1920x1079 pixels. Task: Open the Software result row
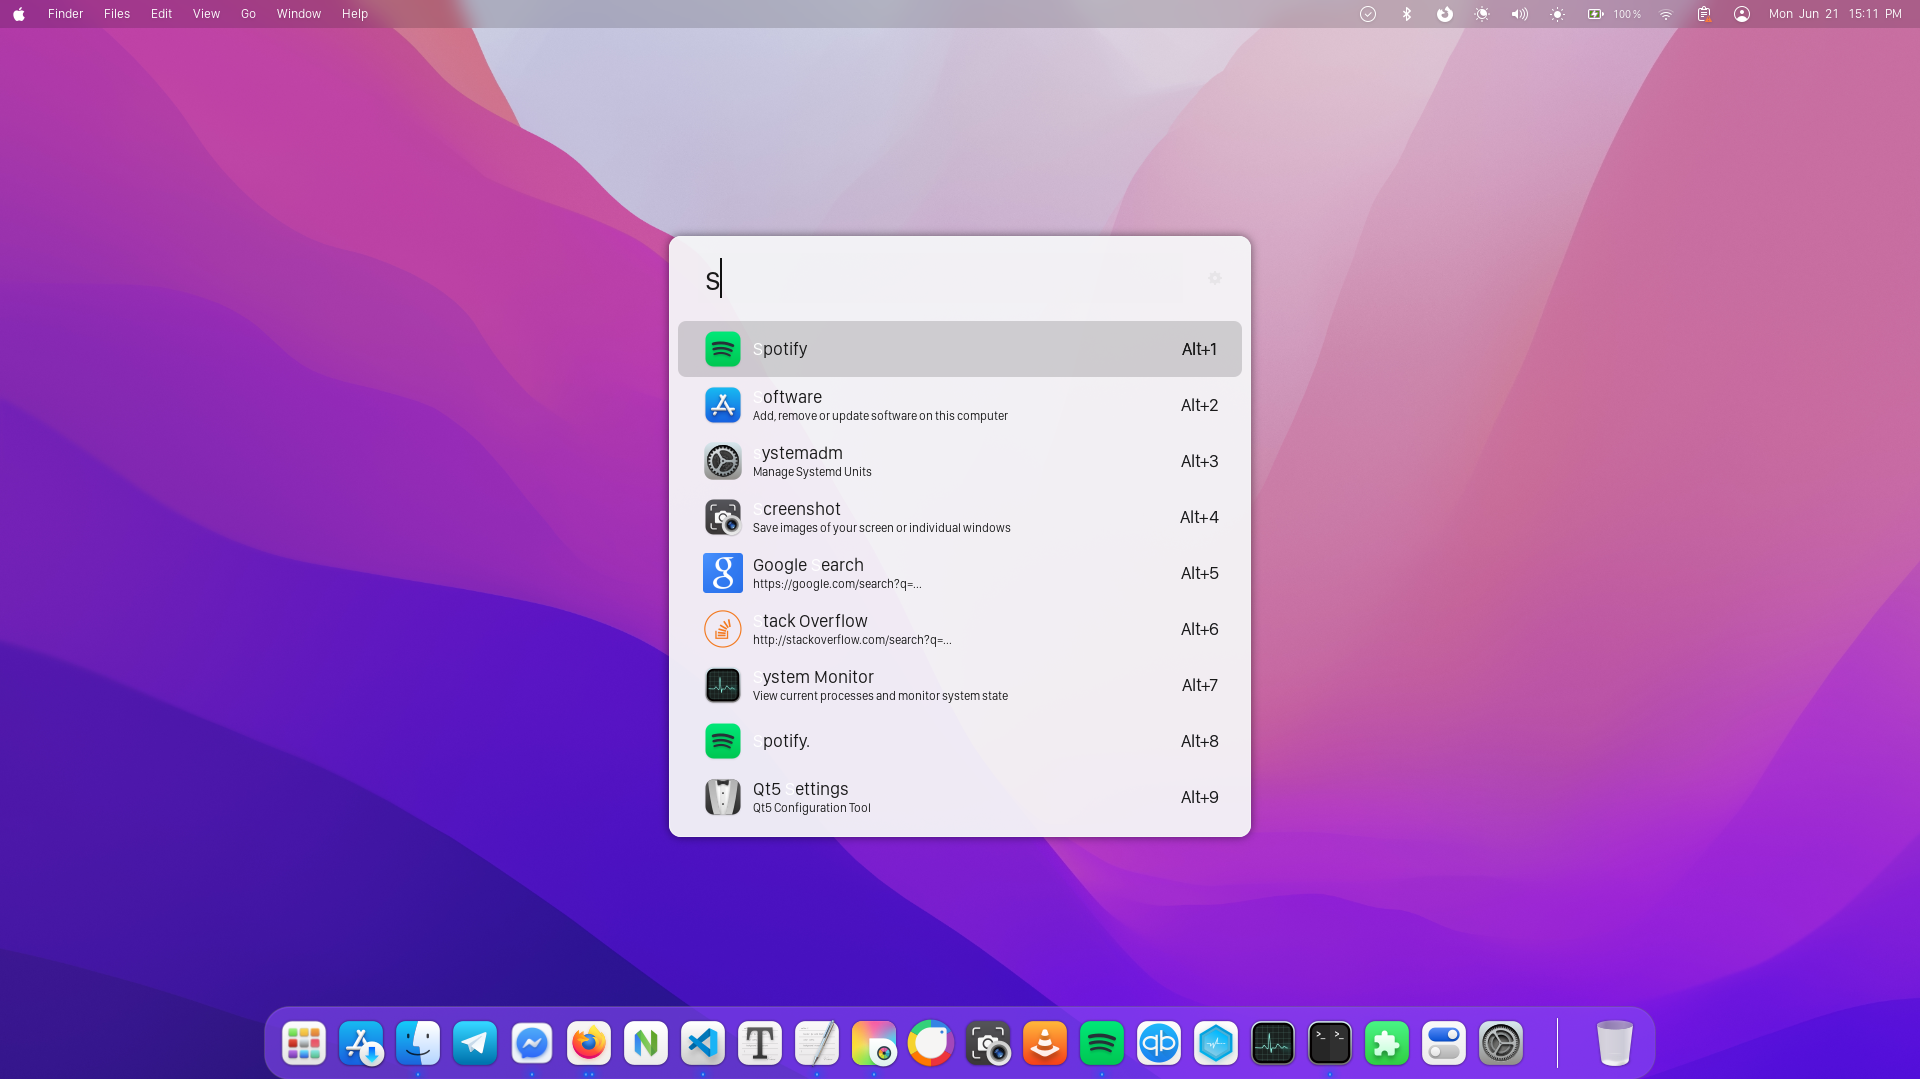[x=960, y=405]
